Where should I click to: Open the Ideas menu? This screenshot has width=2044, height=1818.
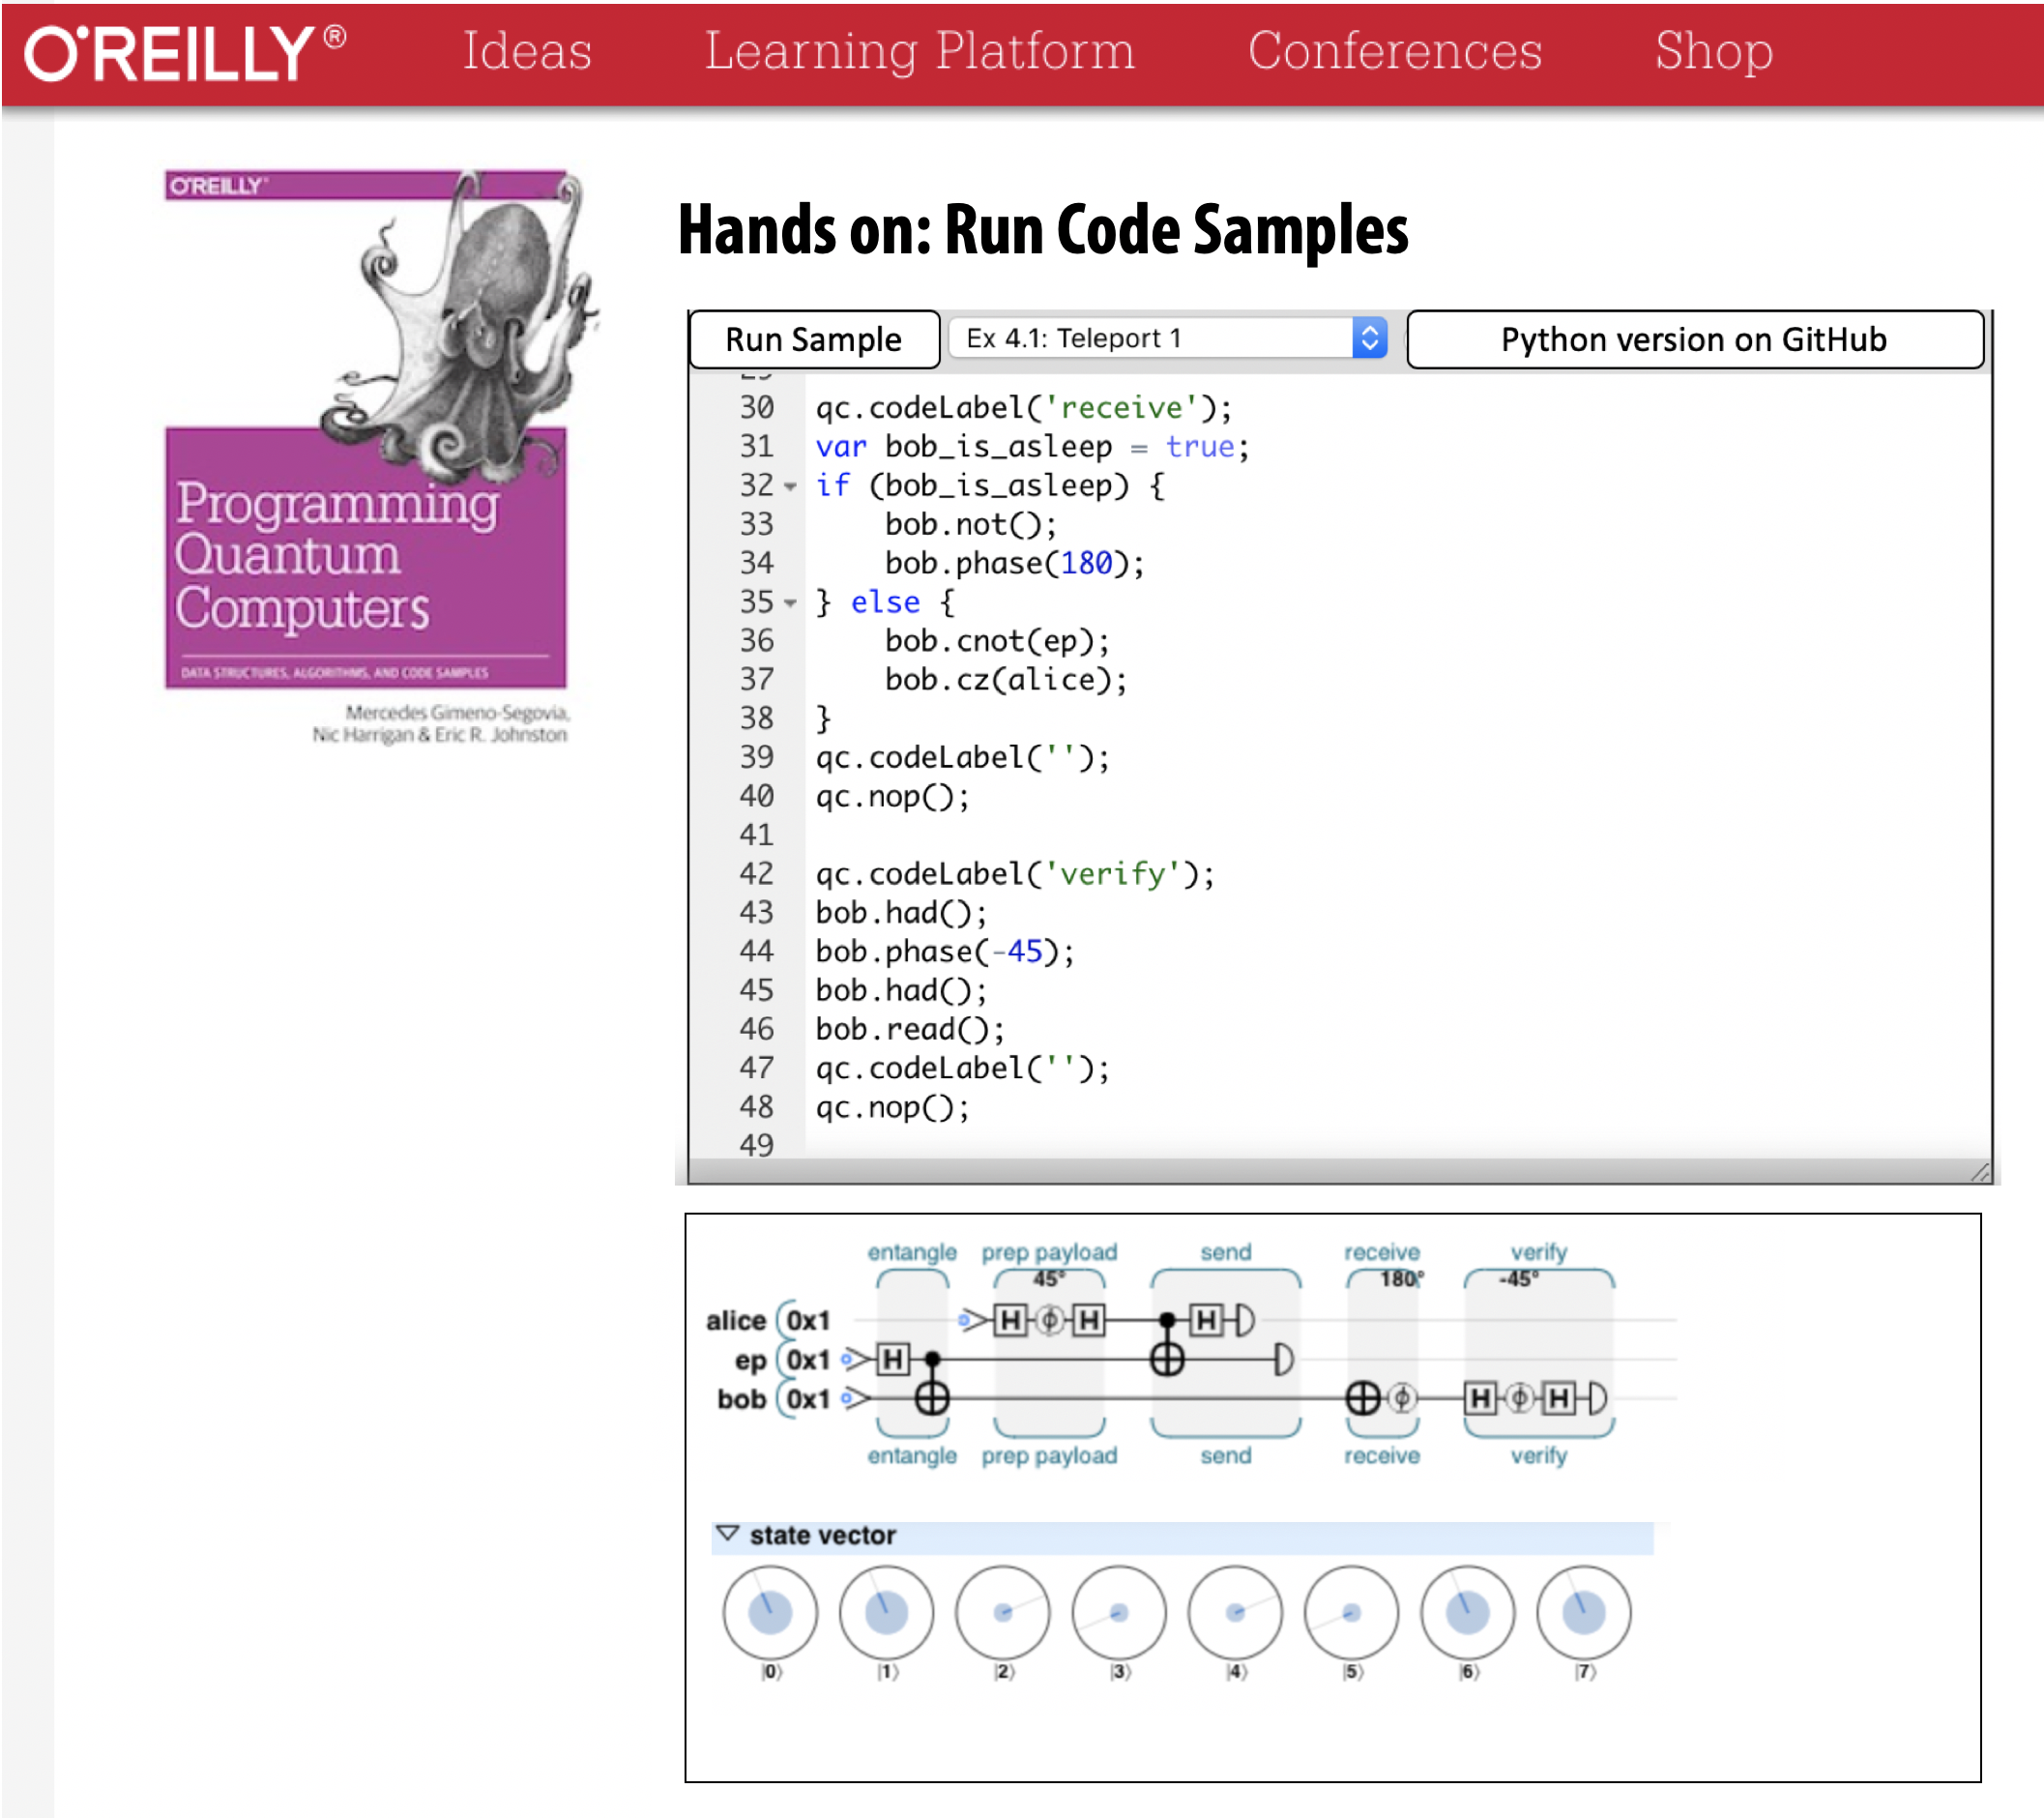click(x=529, y=51)
